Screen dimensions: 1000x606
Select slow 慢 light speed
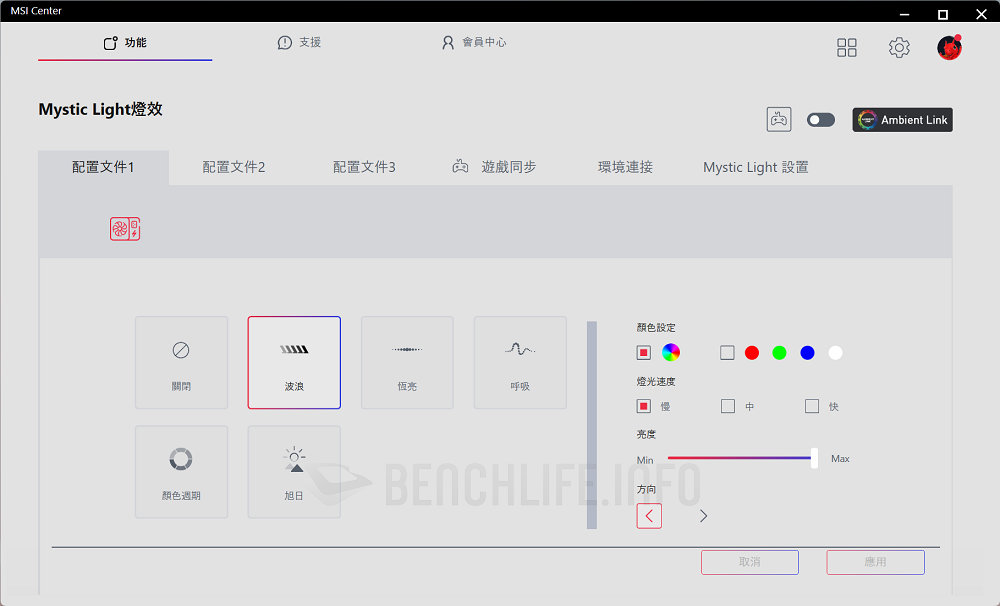click(643, 406)
